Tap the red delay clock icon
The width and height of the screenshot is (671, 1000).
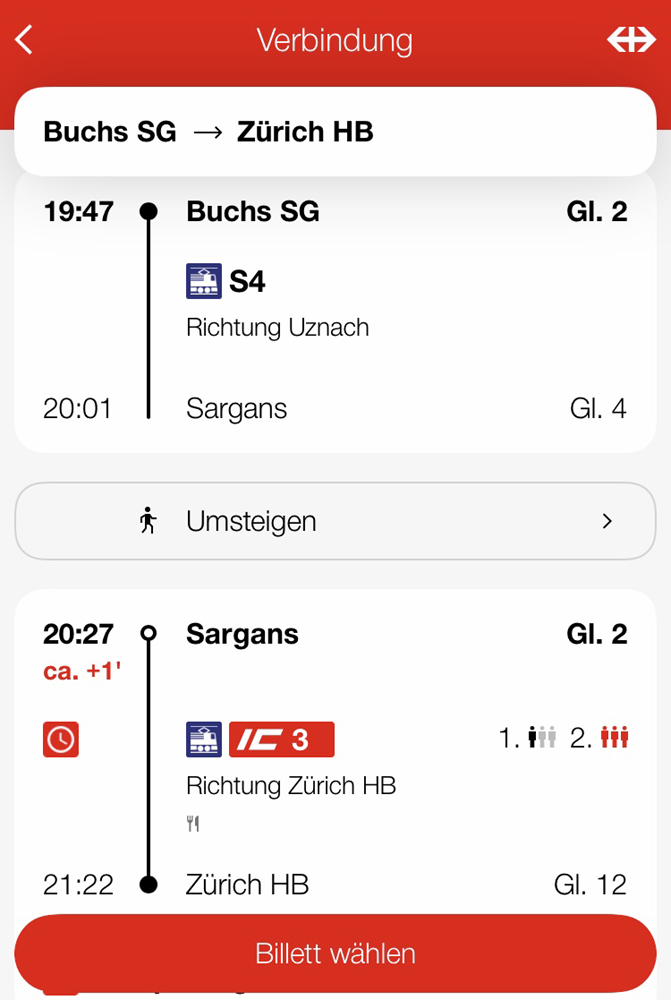click(61, 739)
